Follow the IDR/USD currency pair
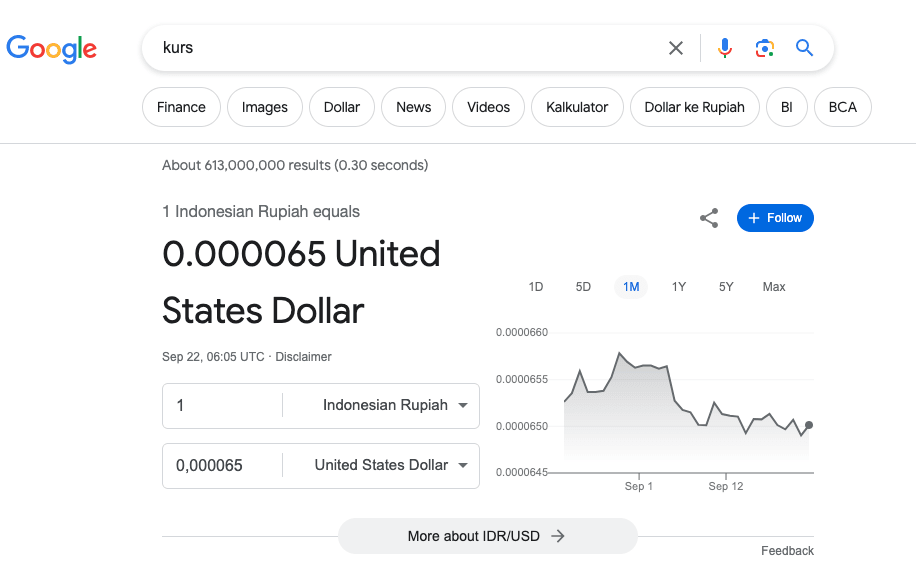Viewport: 916px width, 582px height. coord(775,218)
